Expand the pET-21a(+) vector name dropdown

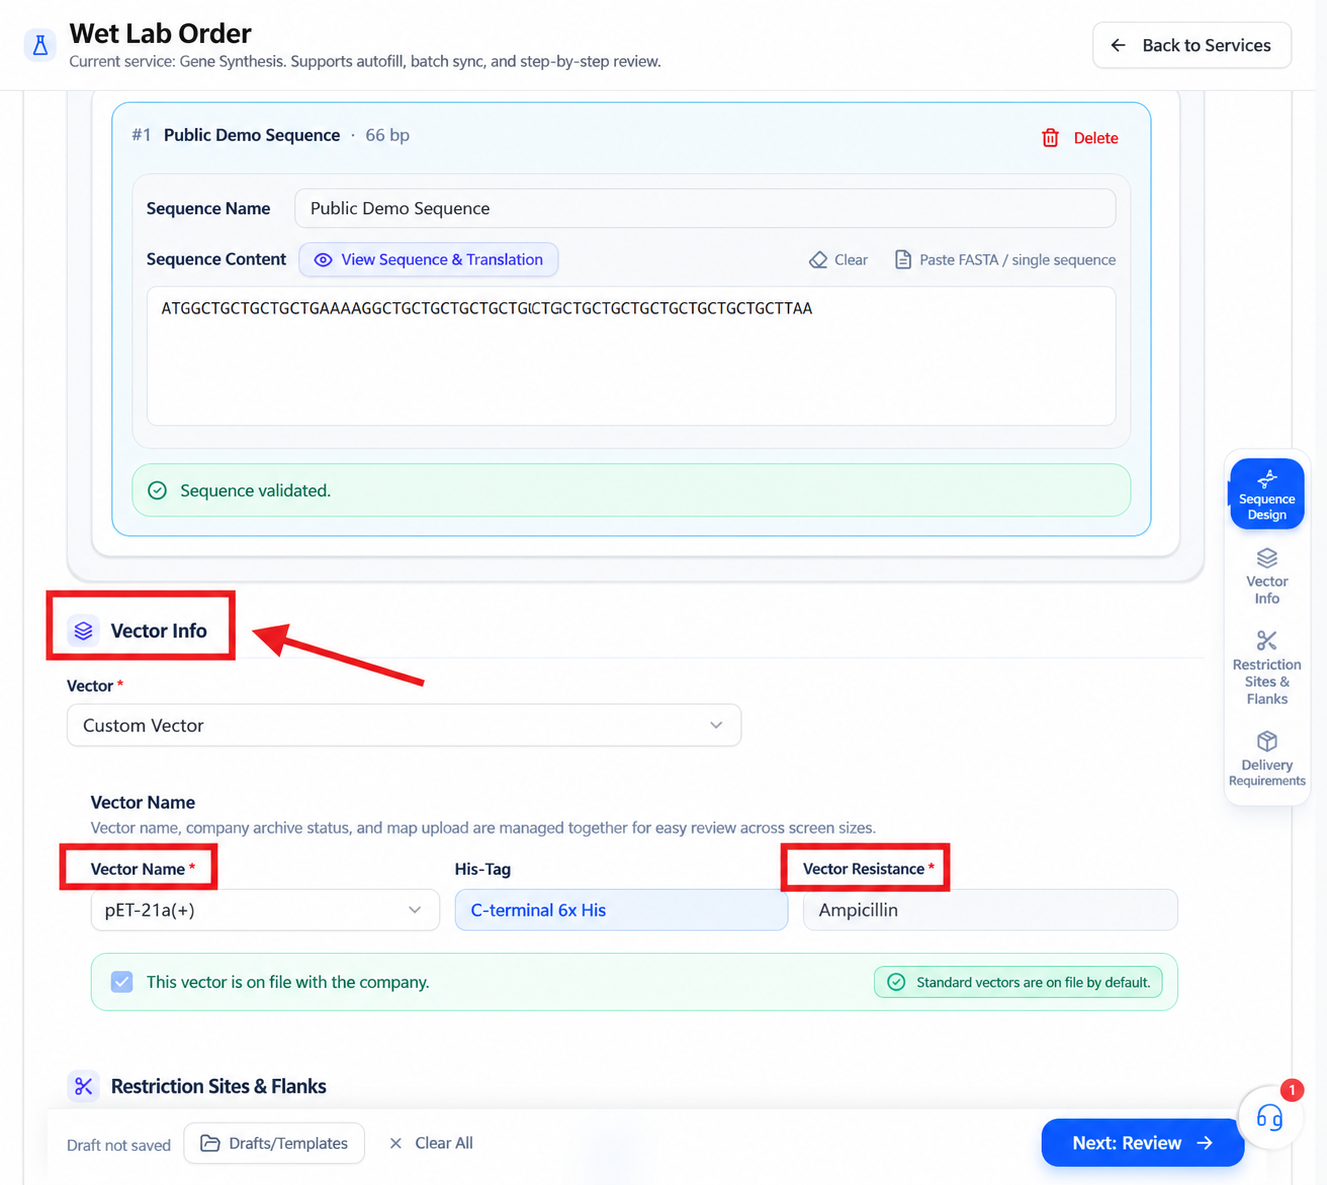(x=265, y=910)
